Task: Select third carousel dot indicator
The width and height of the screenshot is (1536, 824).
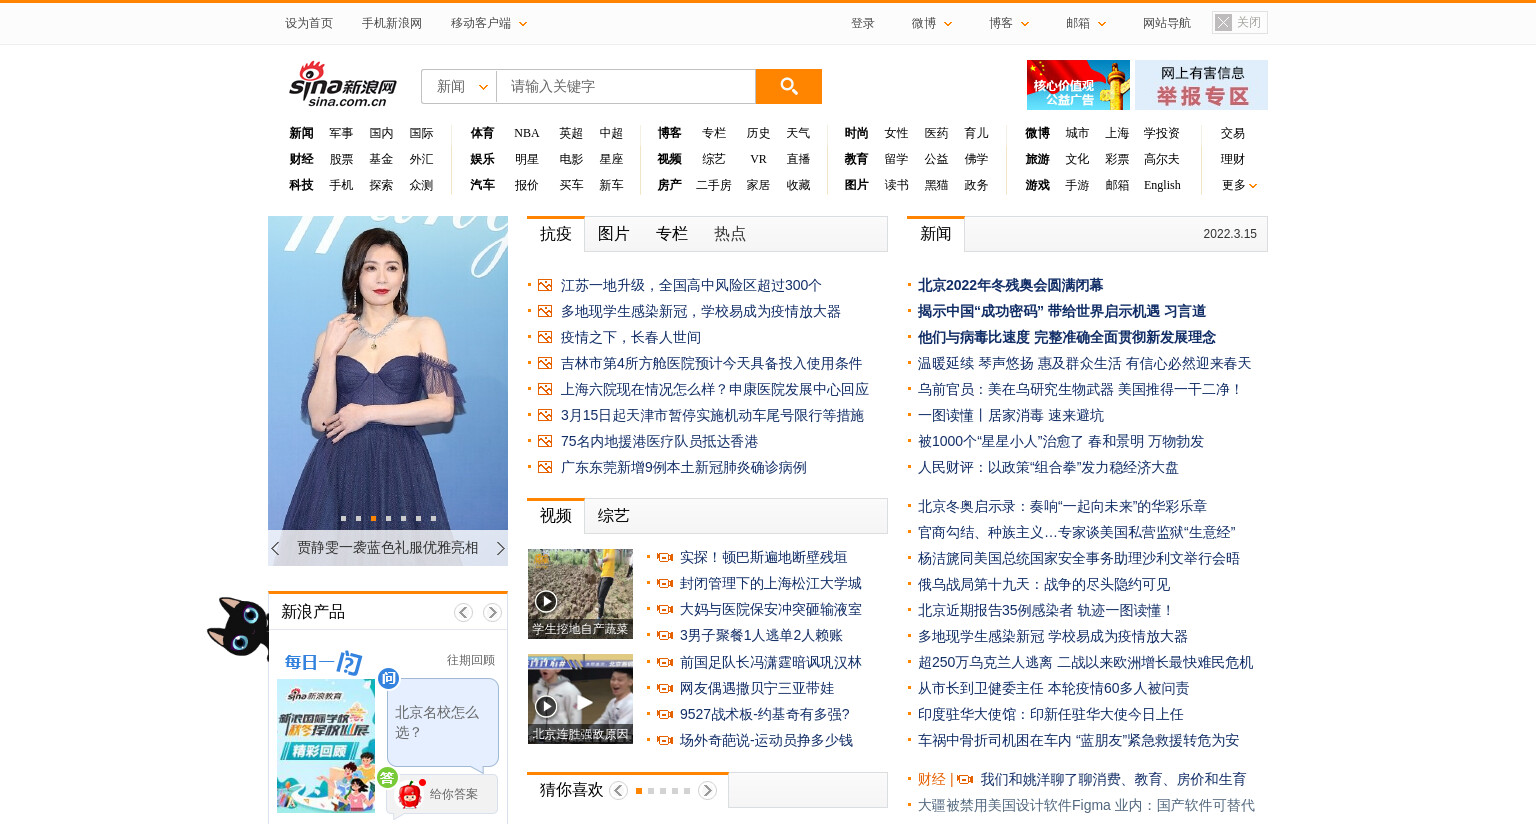Action: click(x=373, y=518)
